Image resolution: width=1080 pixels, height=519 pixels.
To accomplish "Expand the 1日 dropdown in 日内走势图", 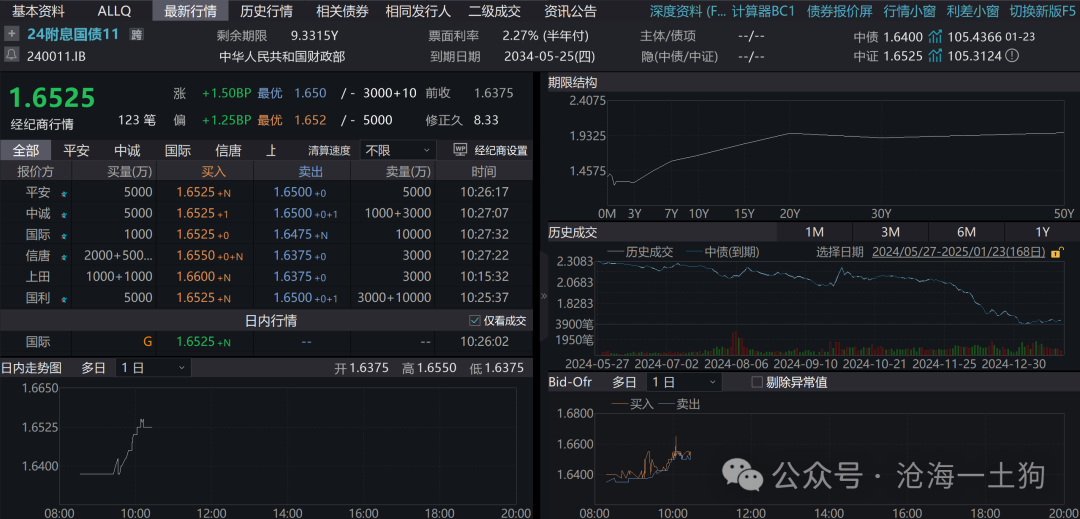I will point(152,367).
